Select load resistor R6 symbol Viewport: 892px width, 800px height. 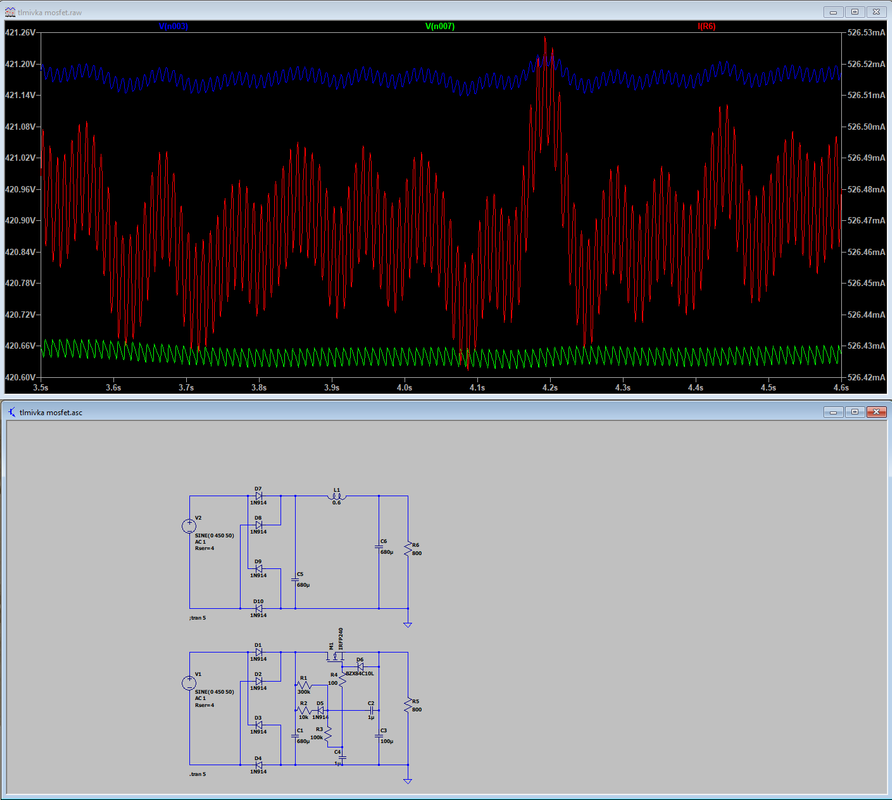click(x=408, y=549)
